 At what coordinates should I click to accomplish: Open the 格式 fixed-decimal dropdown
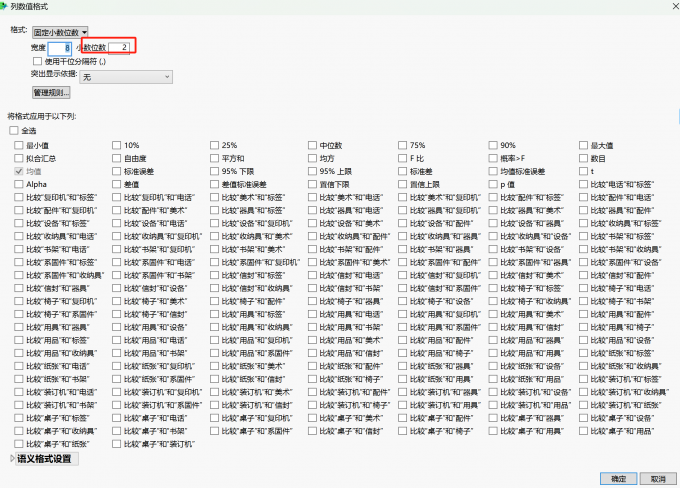point(61,32)
